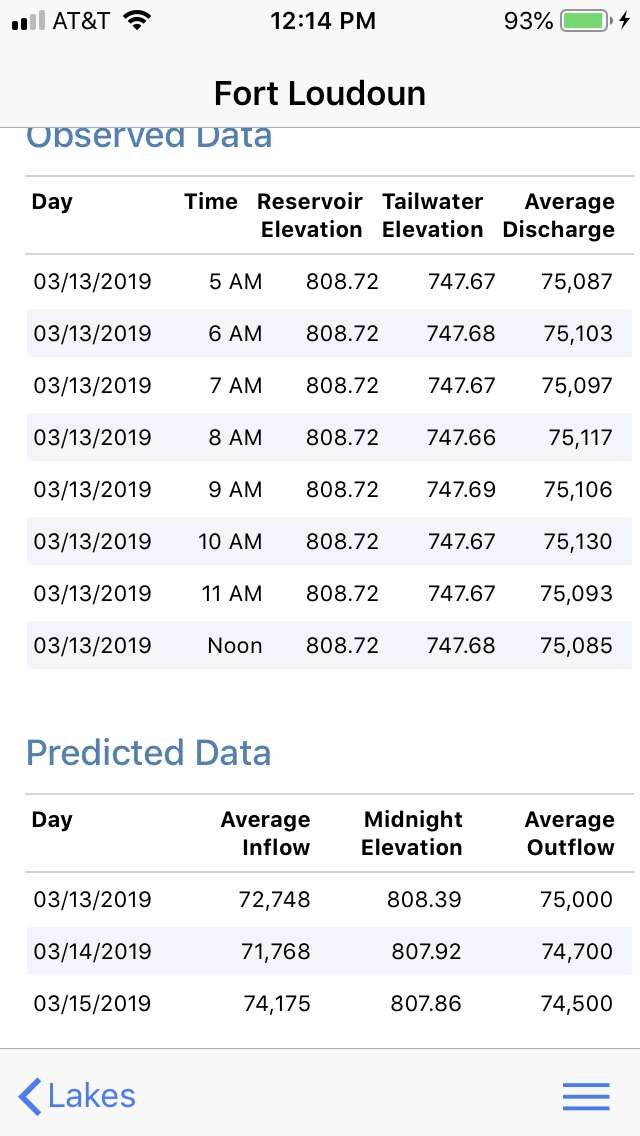Tap the Fort Loudoun title
640x1136 pixels.
pyautogui.click(x=320, y=93)
